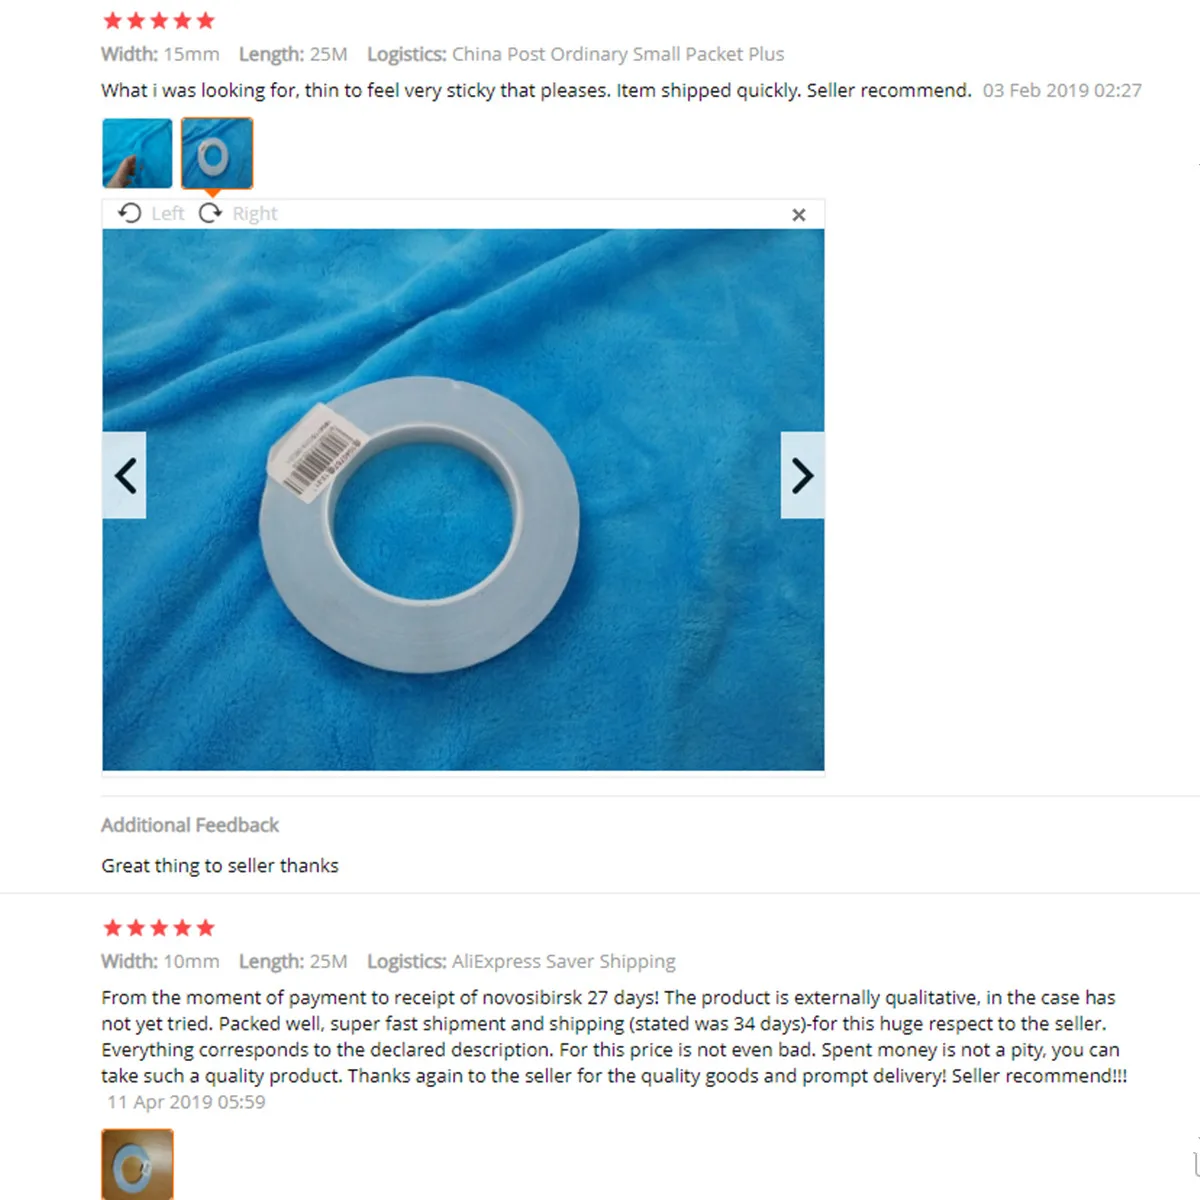Click the AliExpress Saver Shipping logistics text
Viewport: 1200px width, 1200px height.
[564, 961]
